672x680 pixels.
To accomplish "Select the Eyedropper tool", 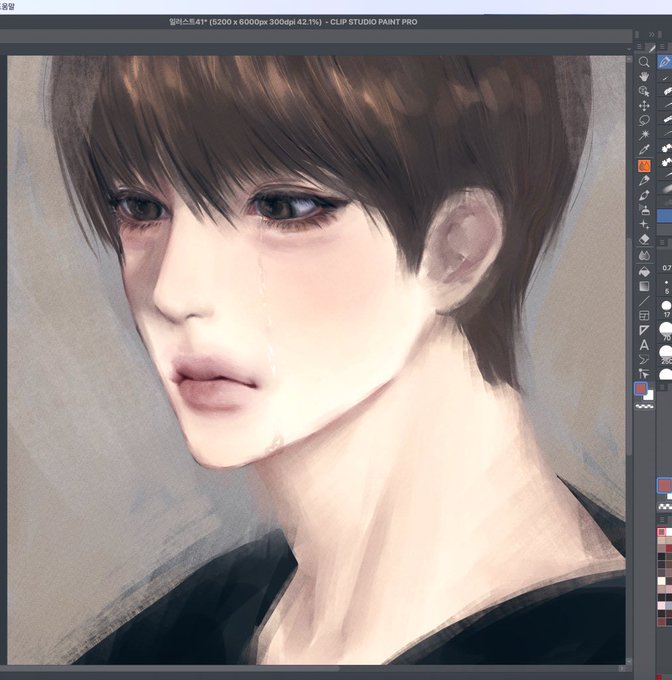I will (x=644, y=150).
